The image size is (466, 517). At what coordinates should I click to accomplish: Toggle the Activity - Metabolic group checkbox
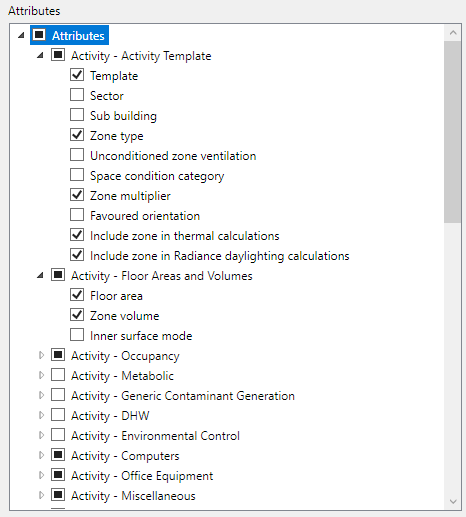[58, 375]
